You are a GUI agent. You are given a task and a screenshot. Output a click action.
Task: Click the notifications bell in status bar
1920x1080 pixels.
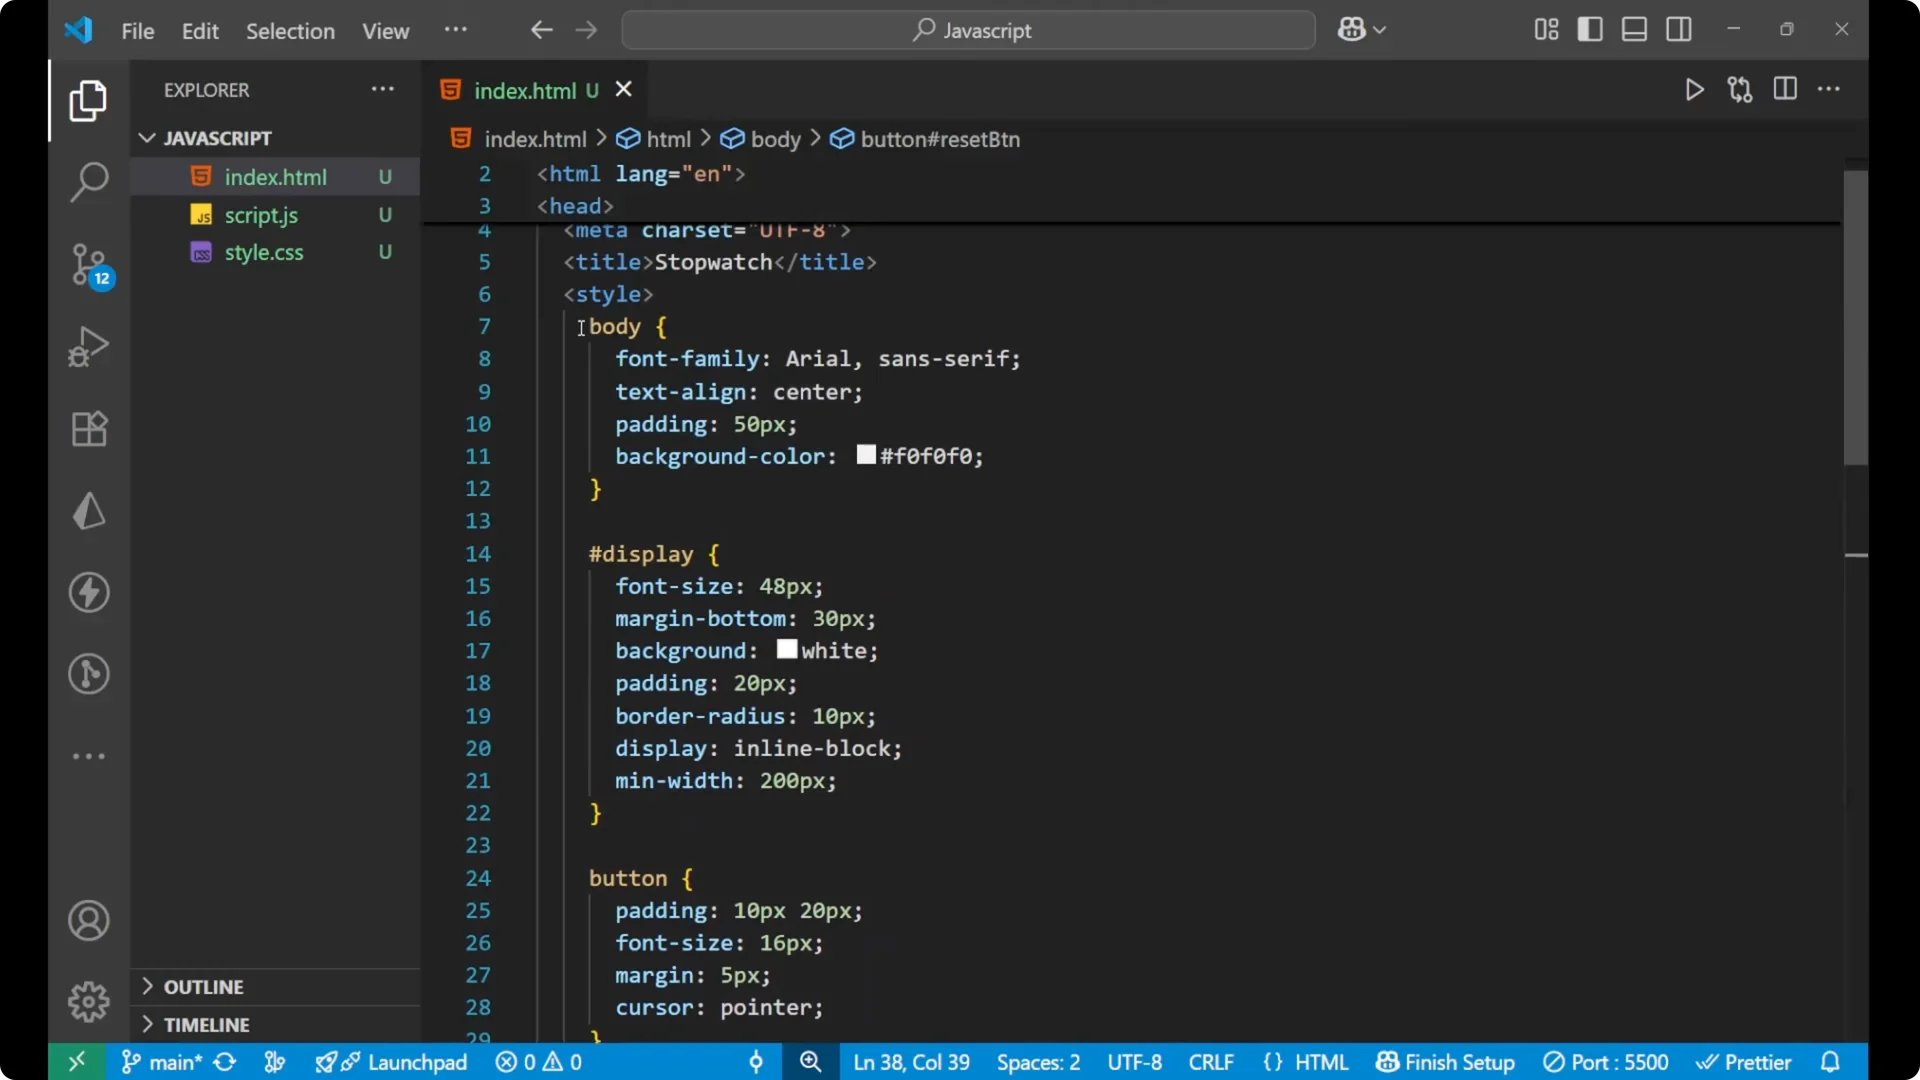click(1832, 1062)
